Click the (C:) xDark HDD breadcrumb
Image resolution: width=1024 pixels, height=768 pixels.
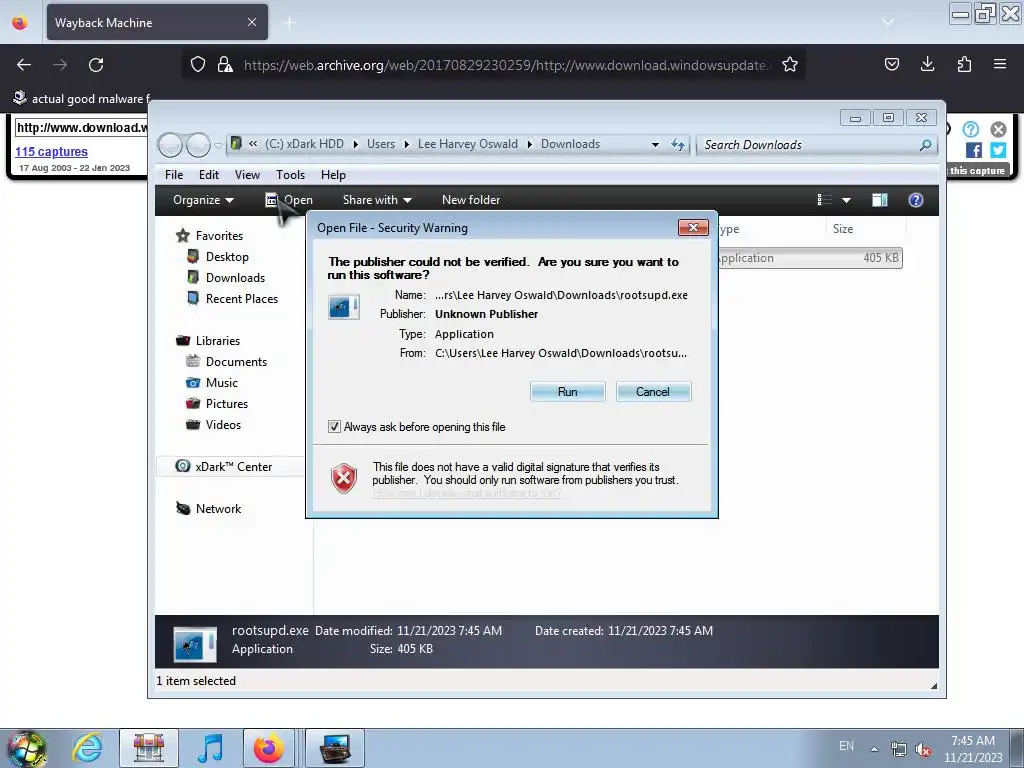304,144
